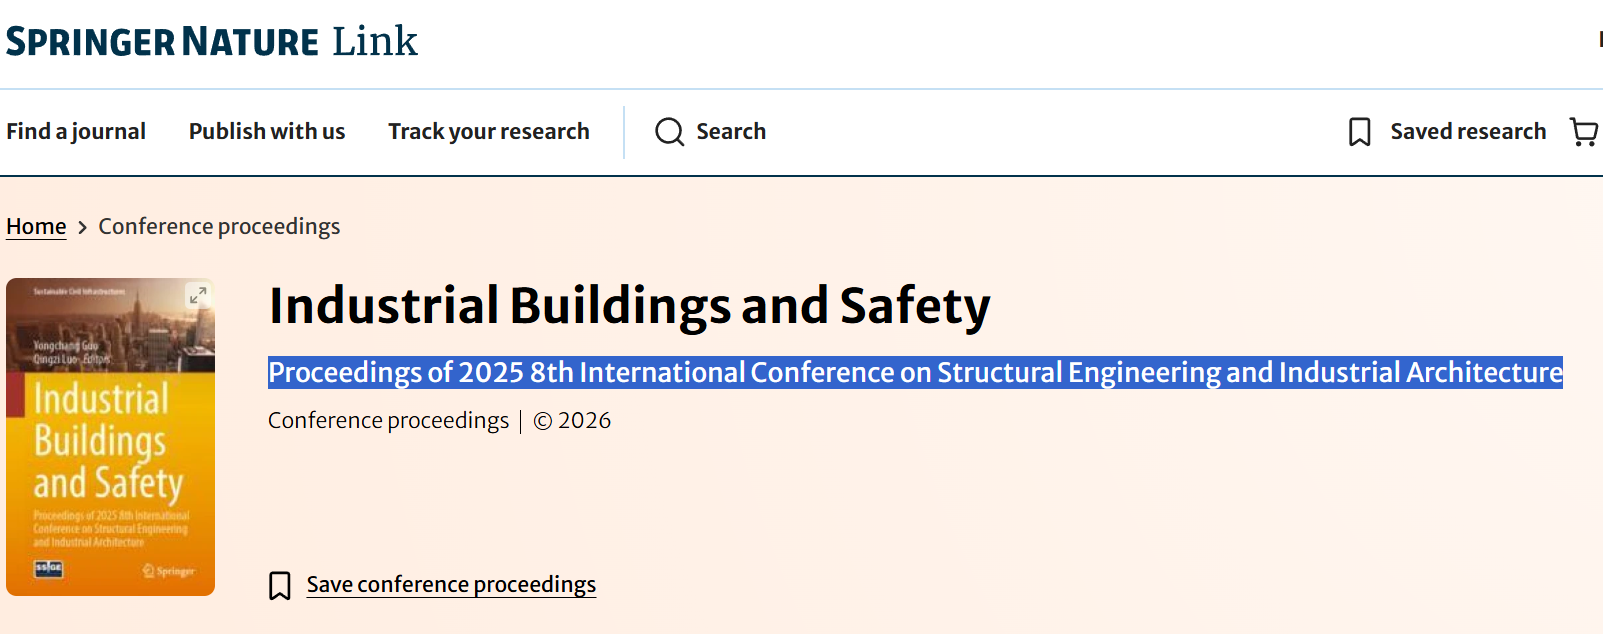Click the highlighted Proceedings of 2025 subtitle
Viewport: 1603px width, 634px height.
point(915,372)
